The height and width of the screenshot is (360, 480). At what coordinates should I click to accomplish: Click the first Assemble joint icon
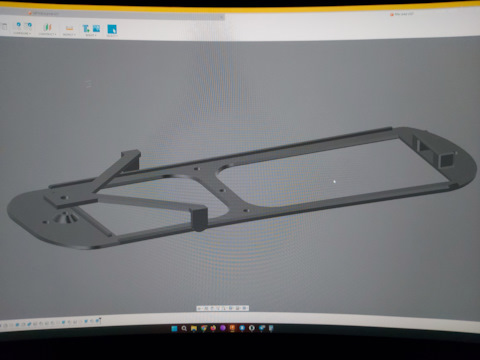pos(18,26)
